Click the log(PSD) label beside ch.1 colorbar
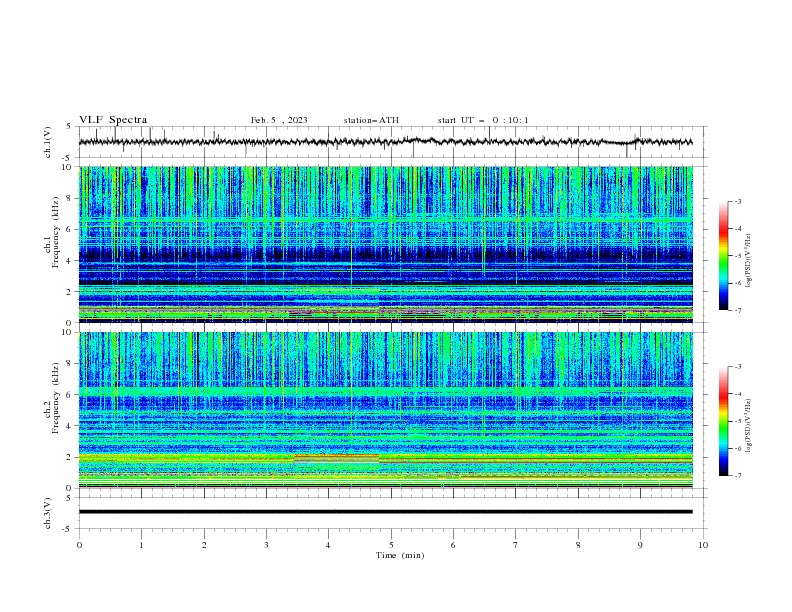 click(749, 261)
